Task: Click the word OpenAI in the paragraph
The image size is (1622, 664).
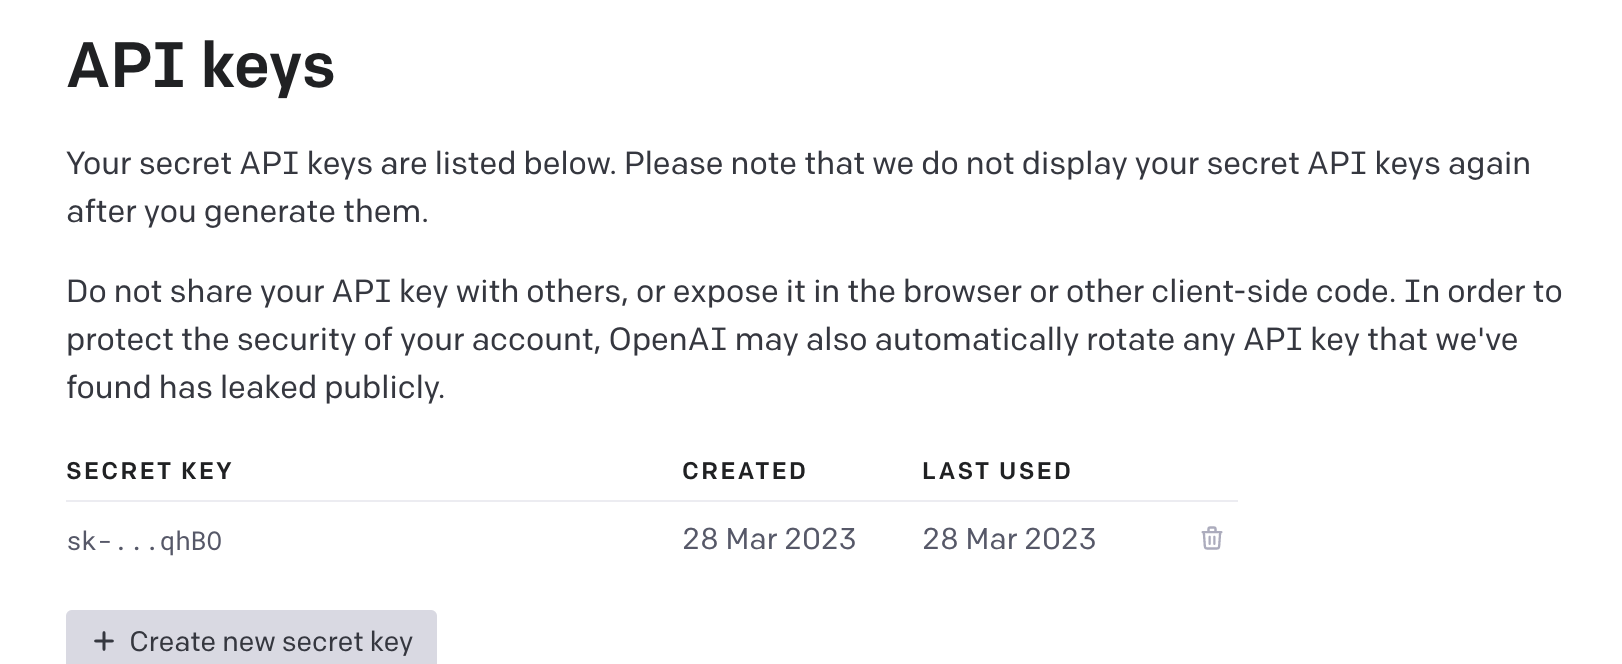Action: click(x=667, y=339)
